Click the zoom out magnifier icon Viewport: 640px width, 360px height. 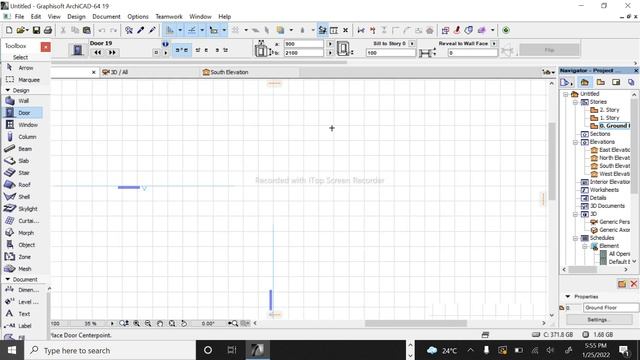tap(148, 323)
